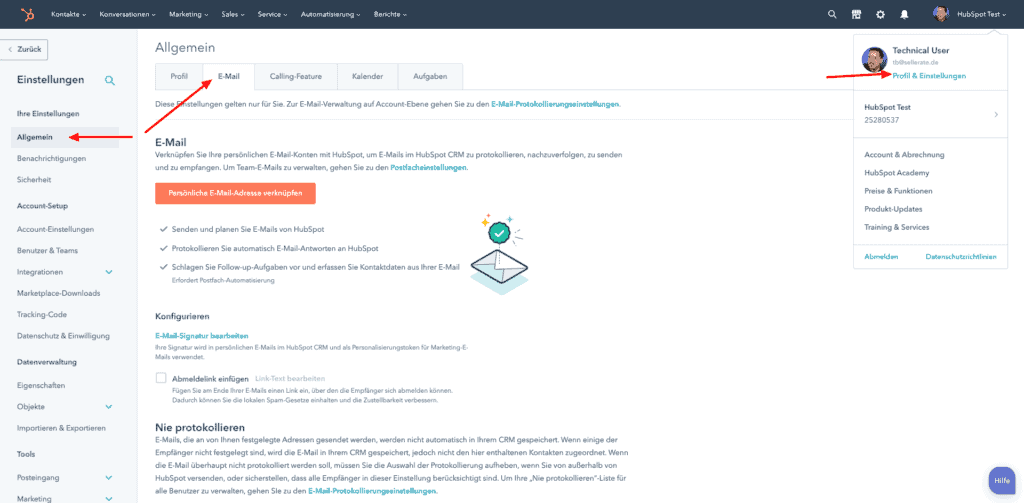
Task: Open Account-Einstellungen in the sidebar
Action: pyautogui.click(x=56, y=229)
